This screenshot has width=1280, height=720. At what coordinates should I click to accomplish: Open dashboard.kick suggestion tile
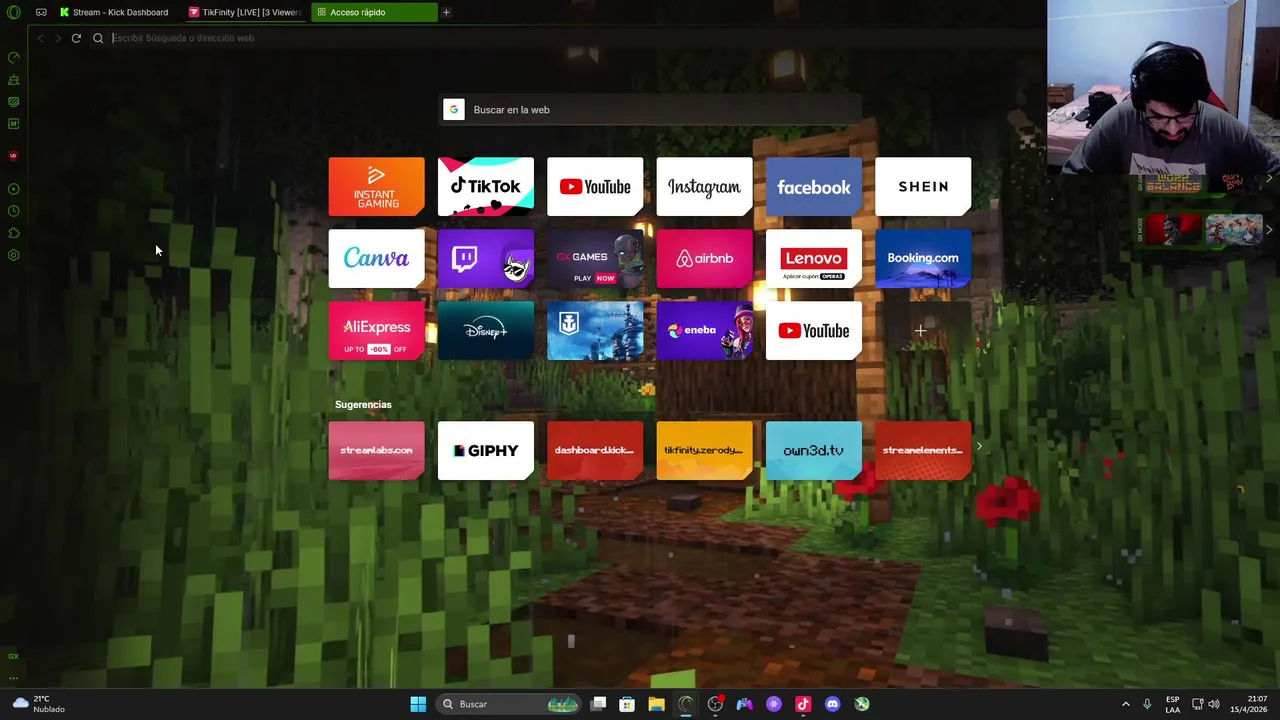coord(595,451)
